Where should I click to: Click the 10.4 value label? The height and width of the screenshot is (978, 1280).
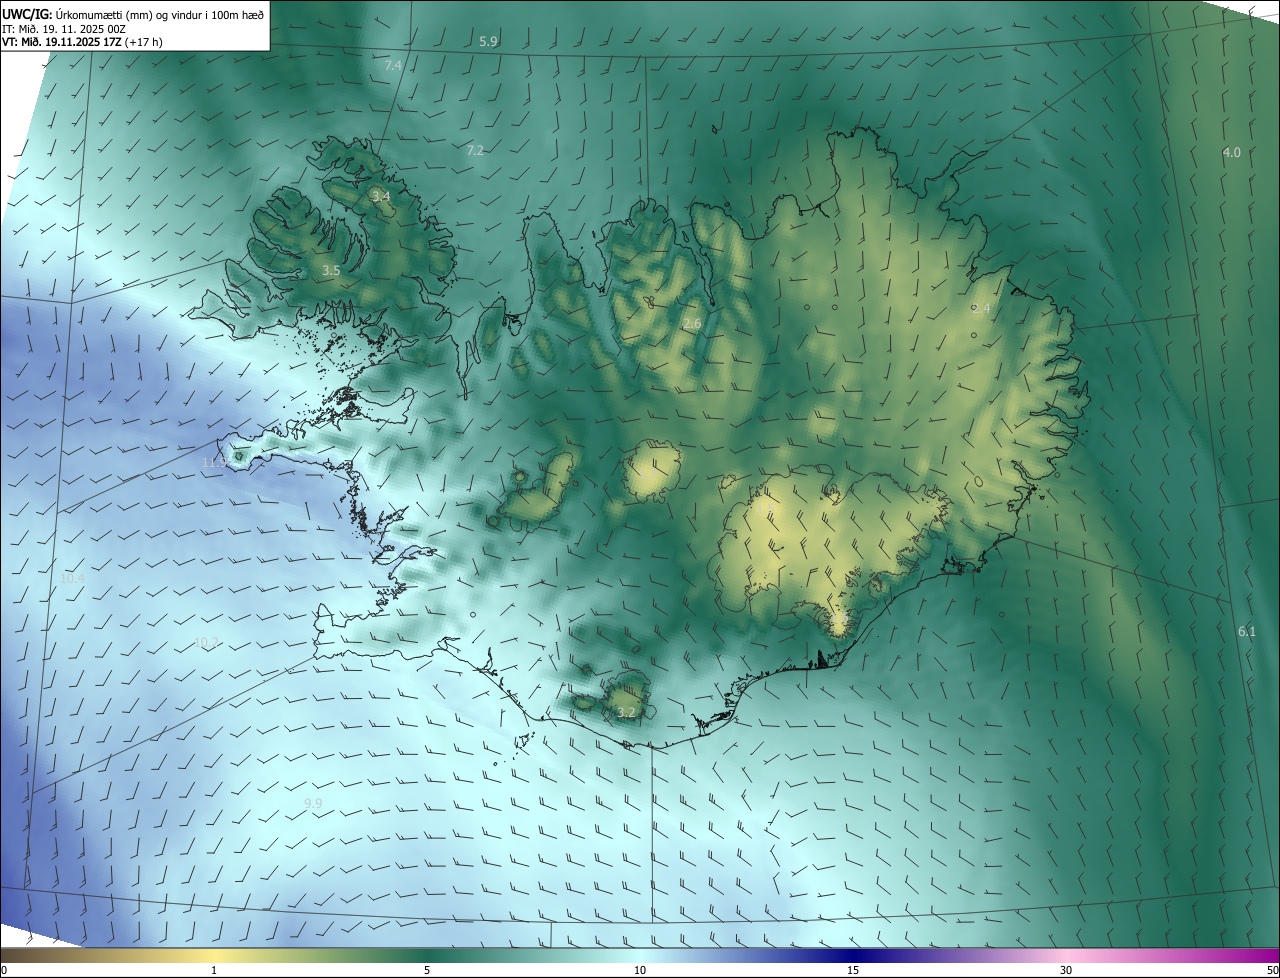[73, 579]
